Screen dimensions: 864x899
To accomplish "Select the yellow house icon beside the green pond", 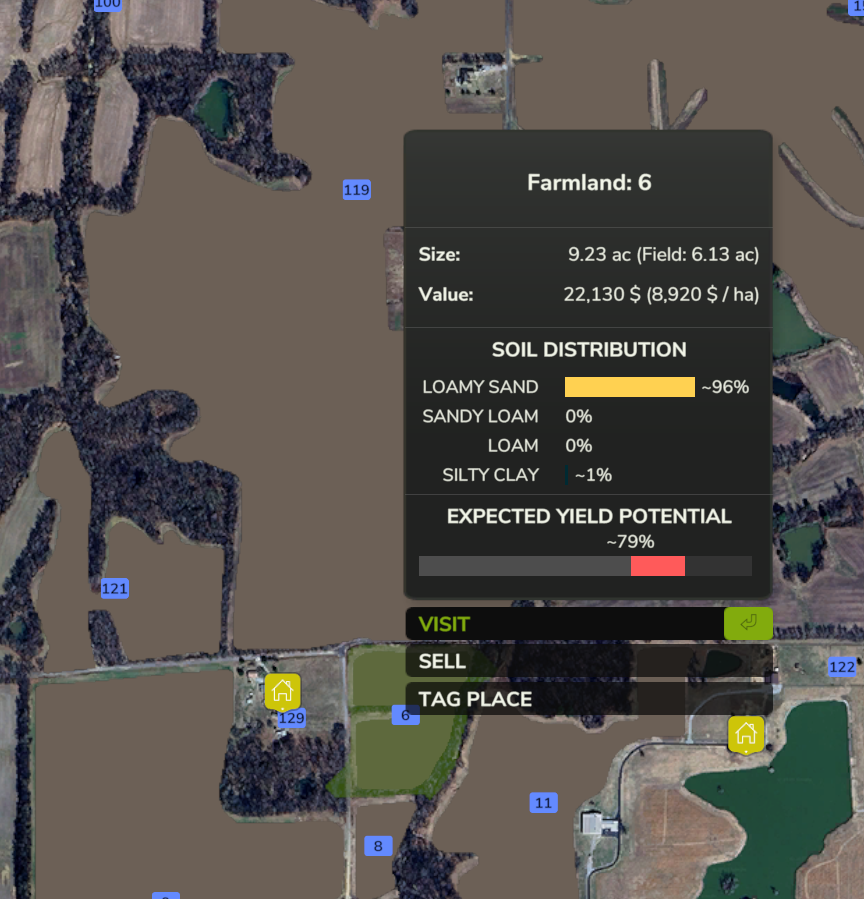I will (x=745, y=734).
